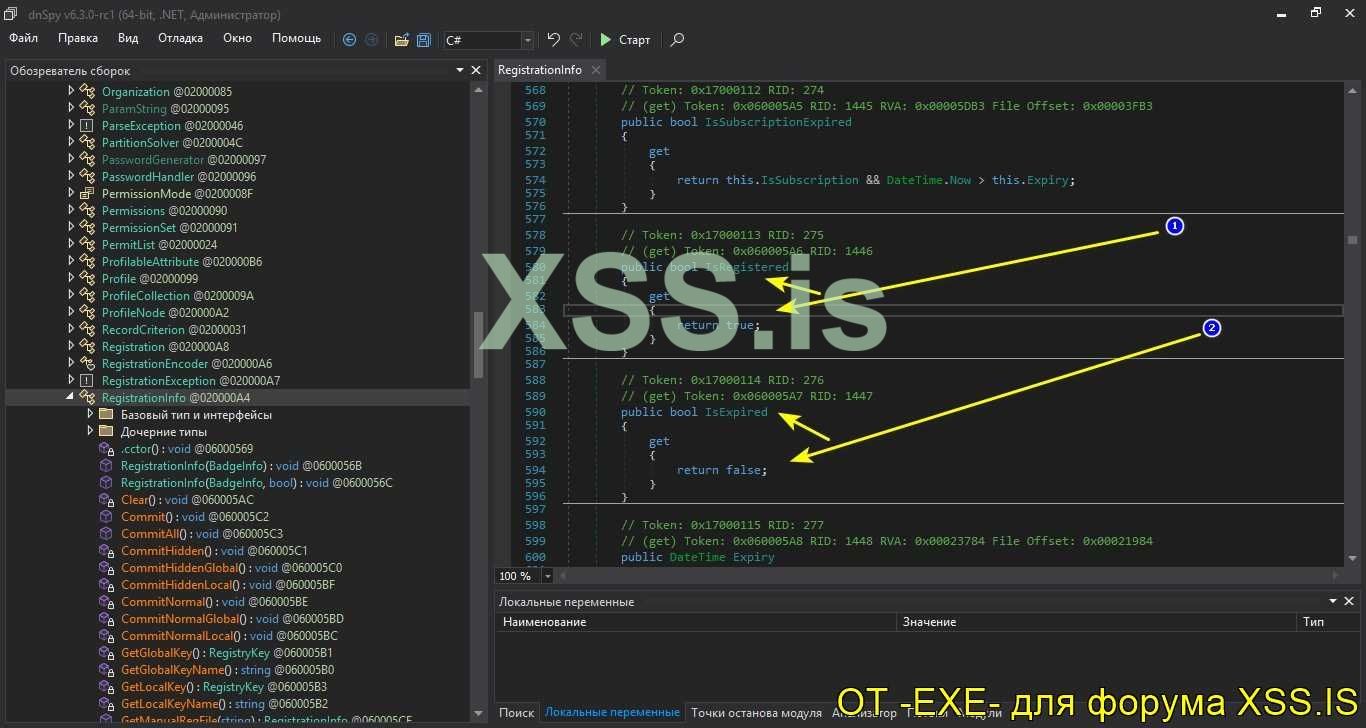Click the class icon next to ProfileCollection

[87, 296]
